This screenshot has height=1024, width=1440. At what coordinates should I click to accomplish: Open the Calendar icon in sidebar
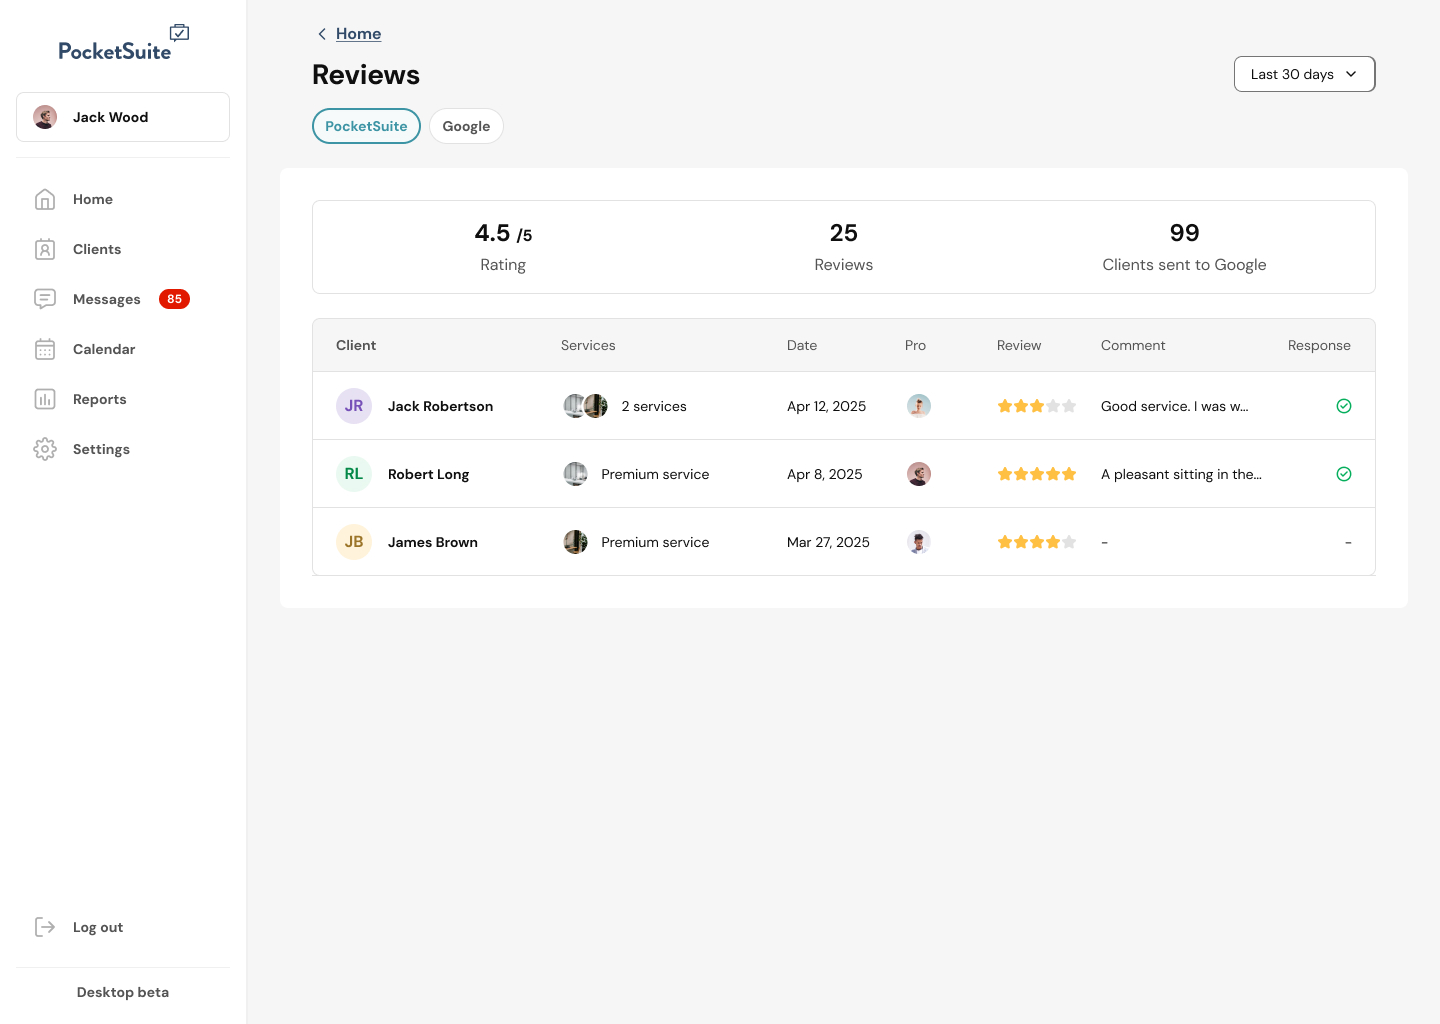click(x=45, y=349)
